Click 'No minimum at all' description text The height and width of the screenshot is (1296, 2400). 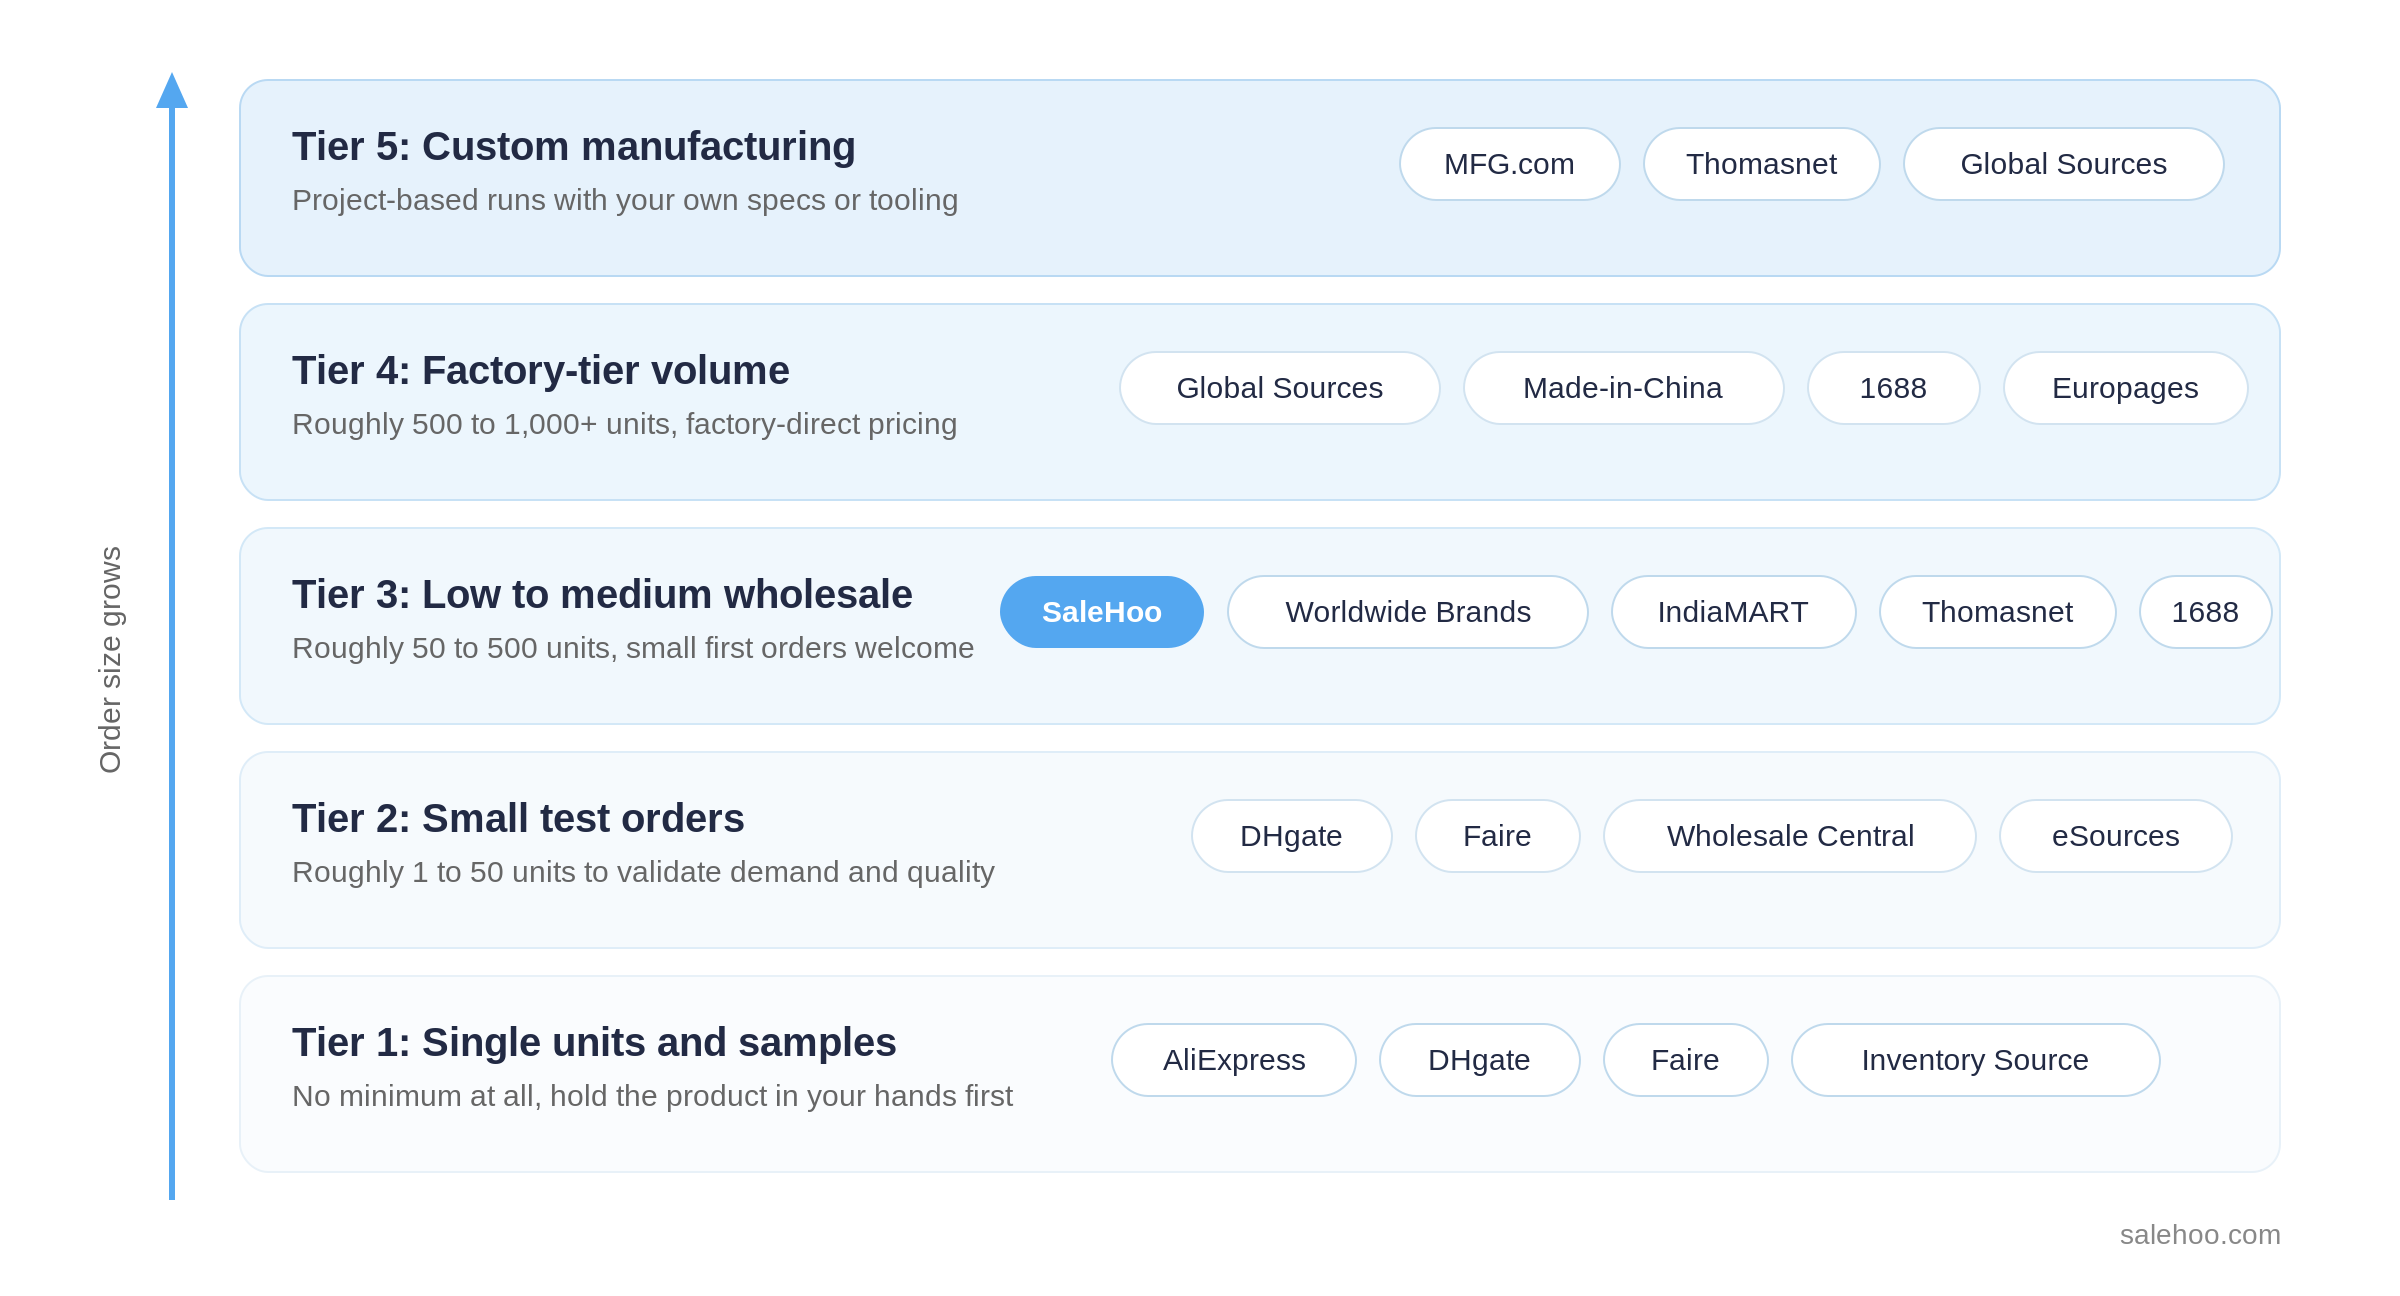click(x=652, y=1097)
